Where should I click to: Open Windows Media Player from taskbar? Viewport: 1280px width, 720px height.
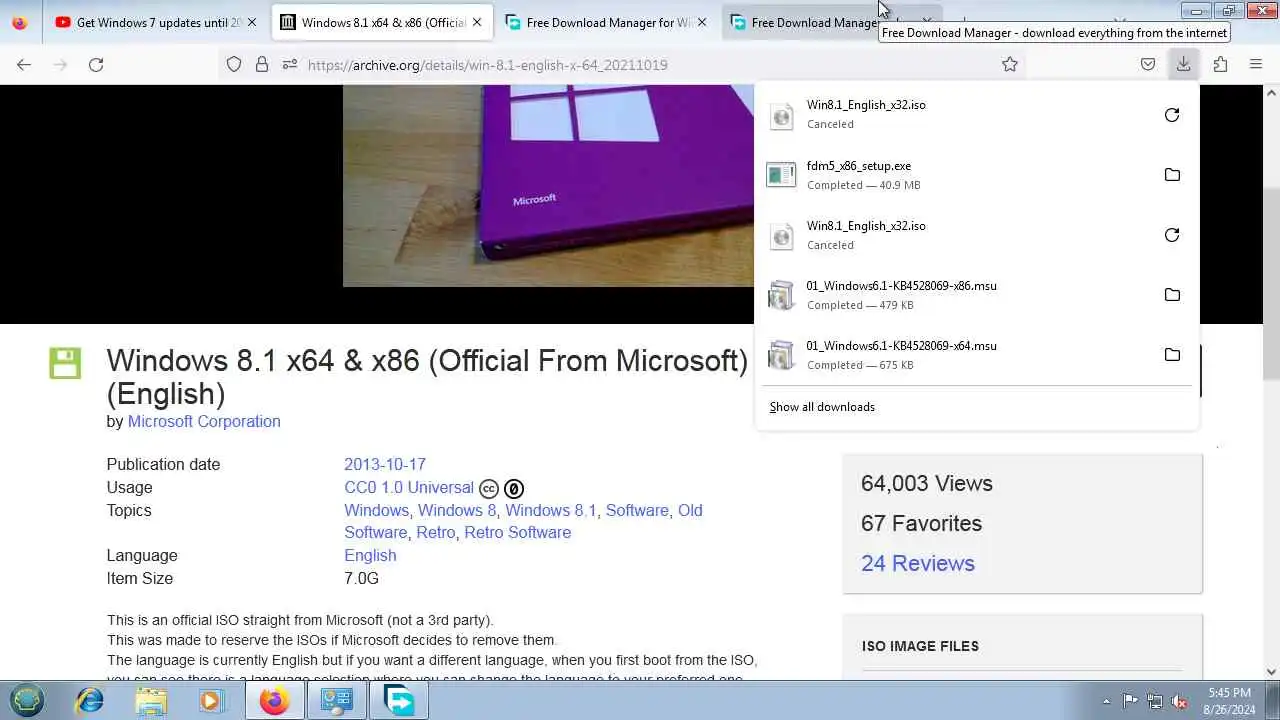coord(211,701)
